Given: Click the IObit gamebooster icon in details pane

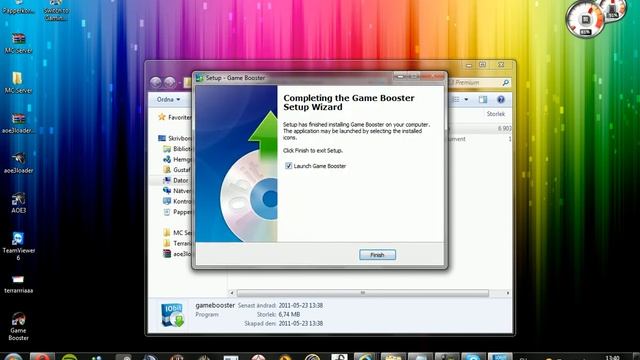Looking at the screenshot, I should [x=172, y=315].
